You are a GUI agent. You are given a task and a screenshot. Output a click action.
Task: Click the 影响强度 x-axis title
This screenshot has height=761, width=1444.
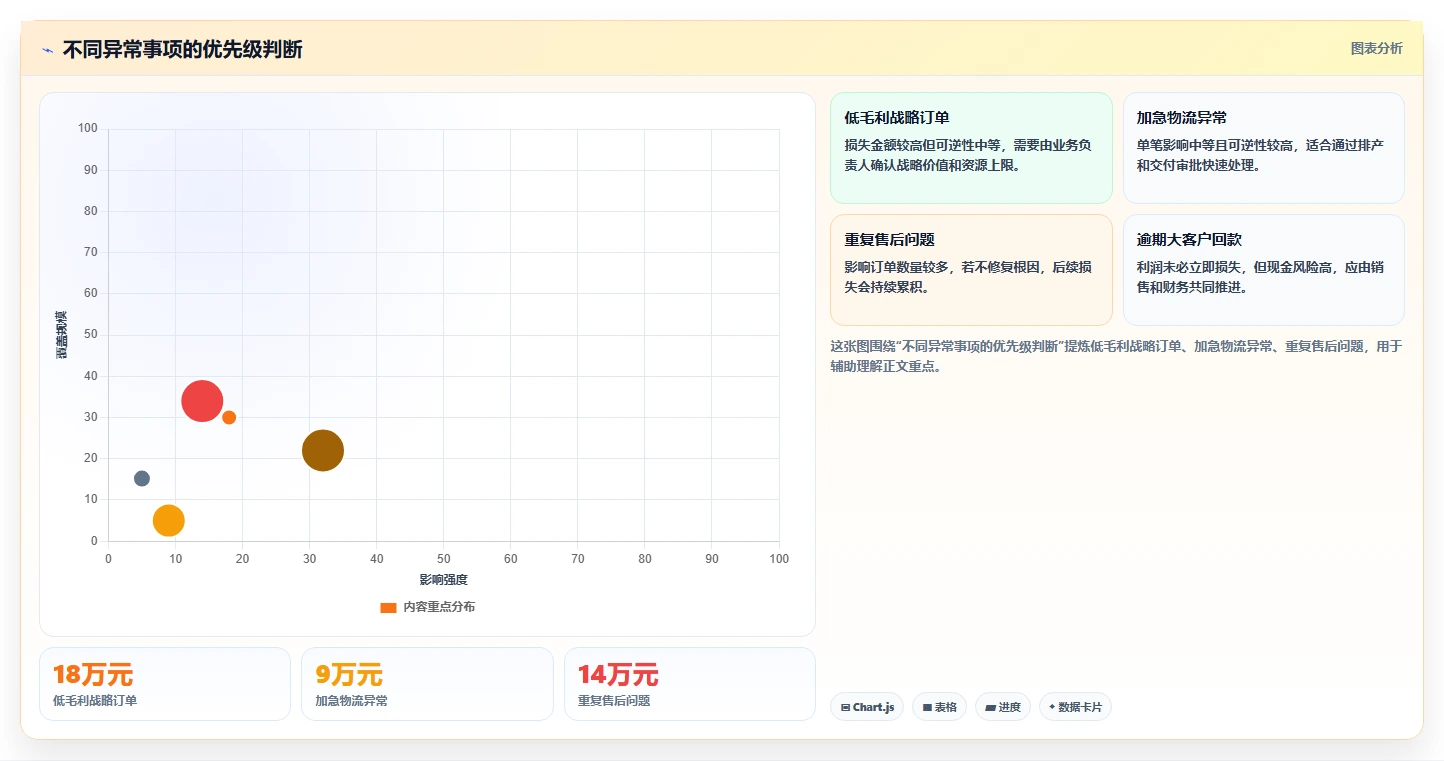point(444,580)
